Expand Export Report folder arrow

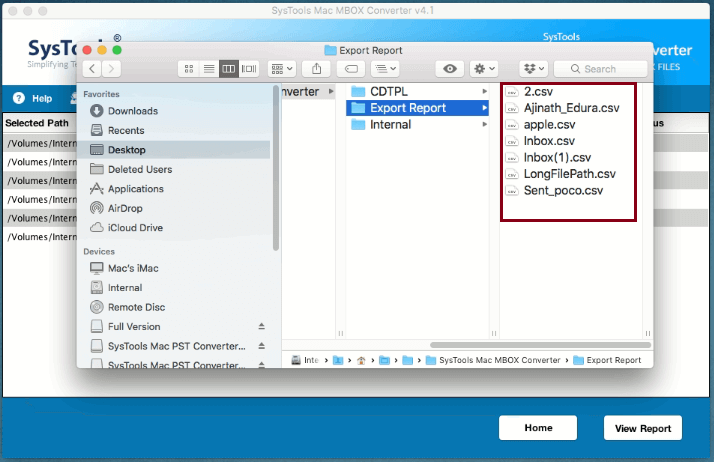click(x=484, y=108)
